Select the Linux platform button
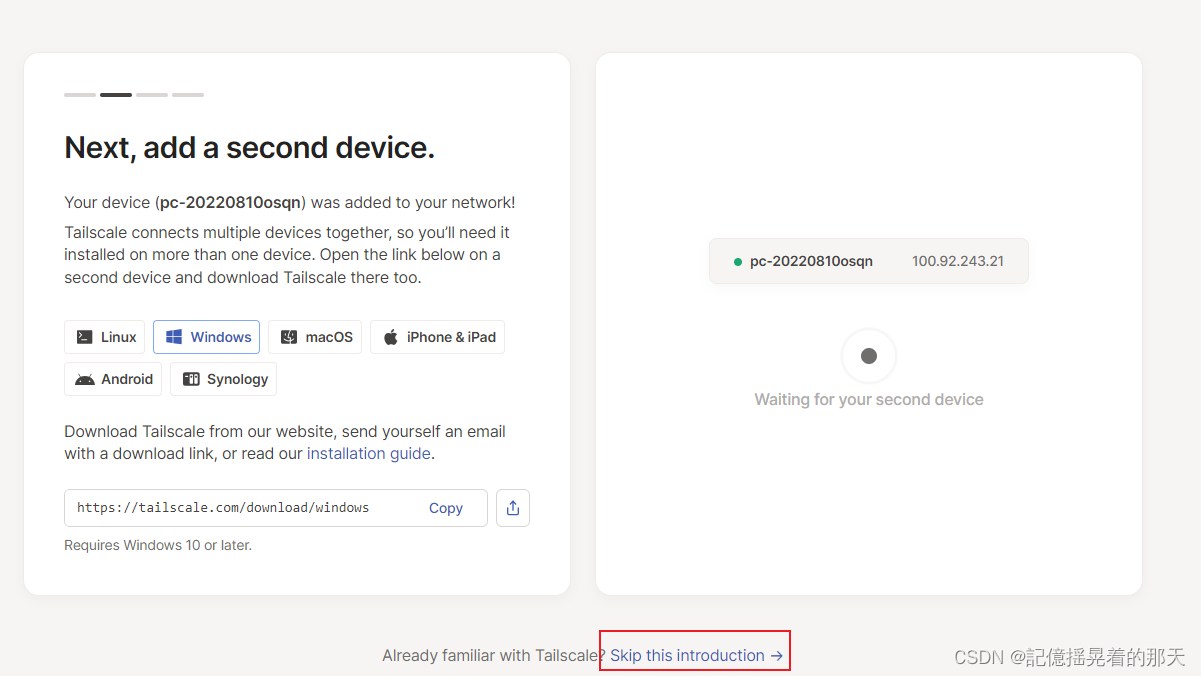Viewport: 1201px width, 676px height. pos(105,337)
